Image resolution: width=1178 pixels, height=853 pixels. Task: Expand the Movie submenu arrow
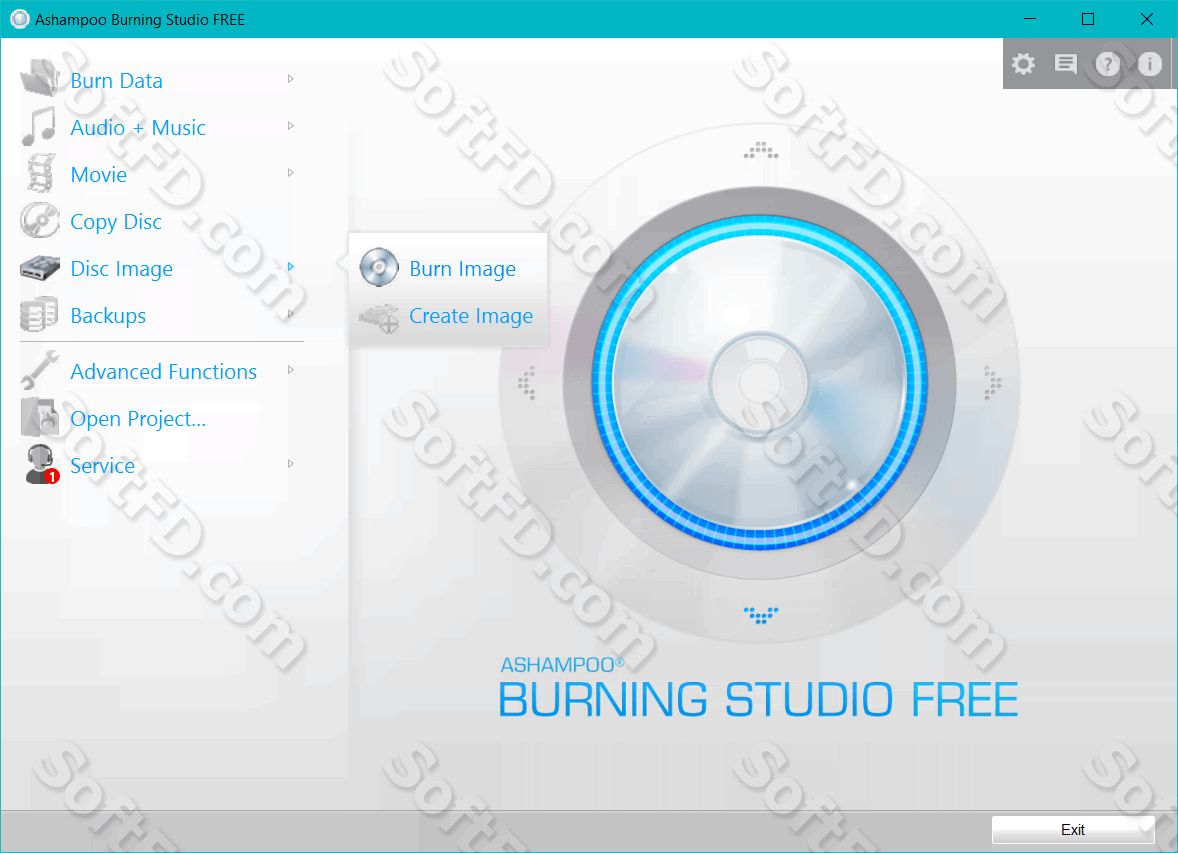click(291, 173)
